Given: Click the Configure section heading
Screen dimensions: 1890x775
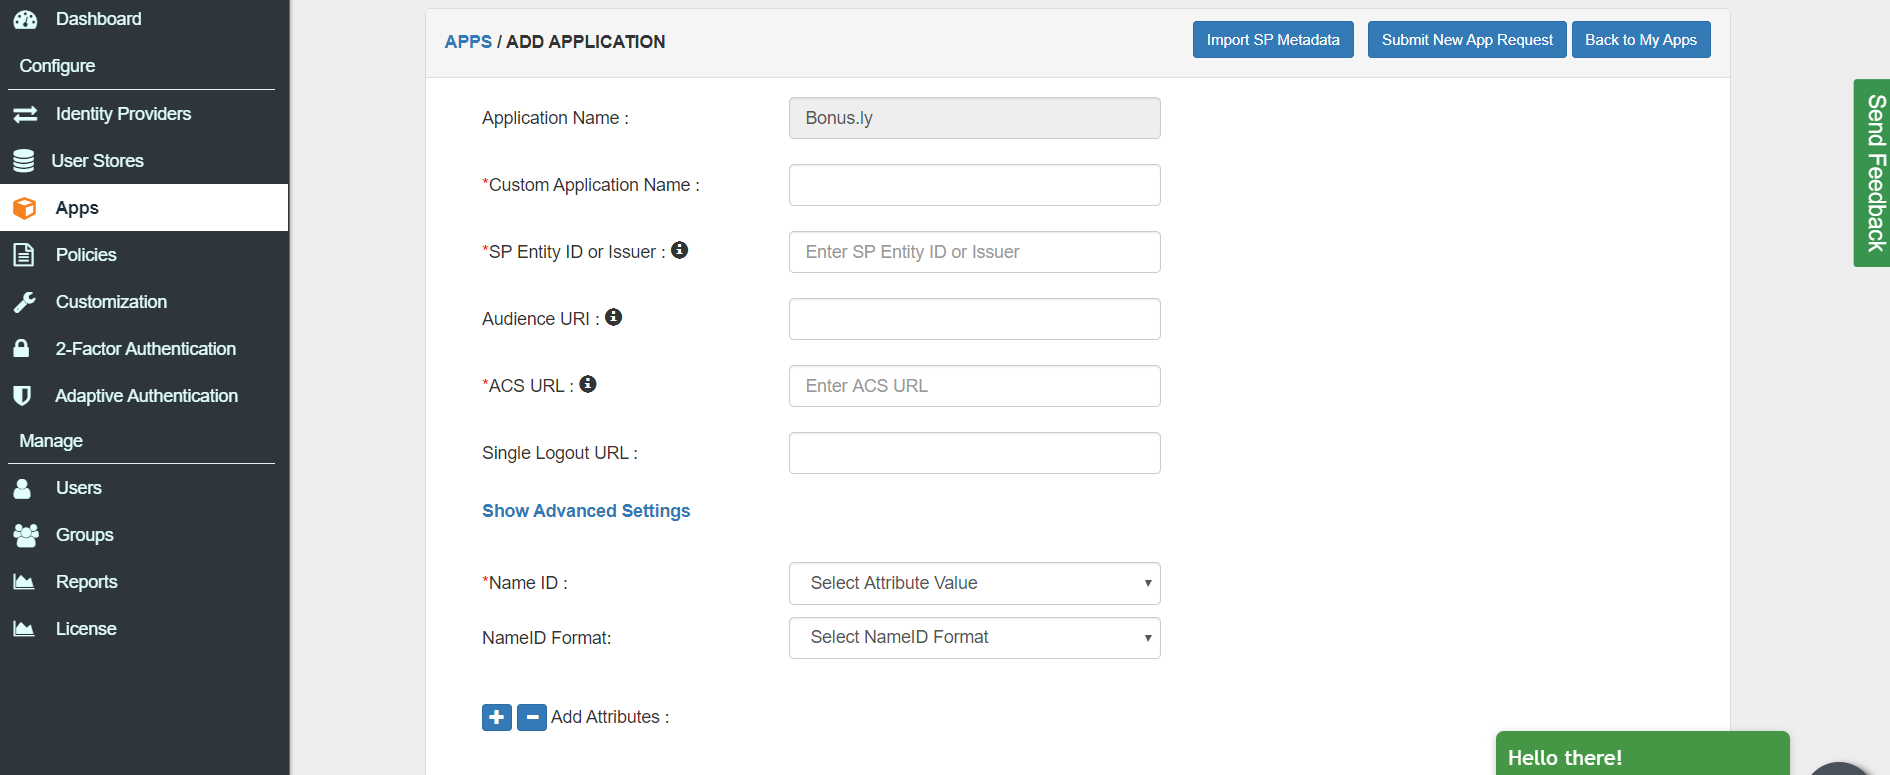Looking at the screenshot, I should coord(57,66).
